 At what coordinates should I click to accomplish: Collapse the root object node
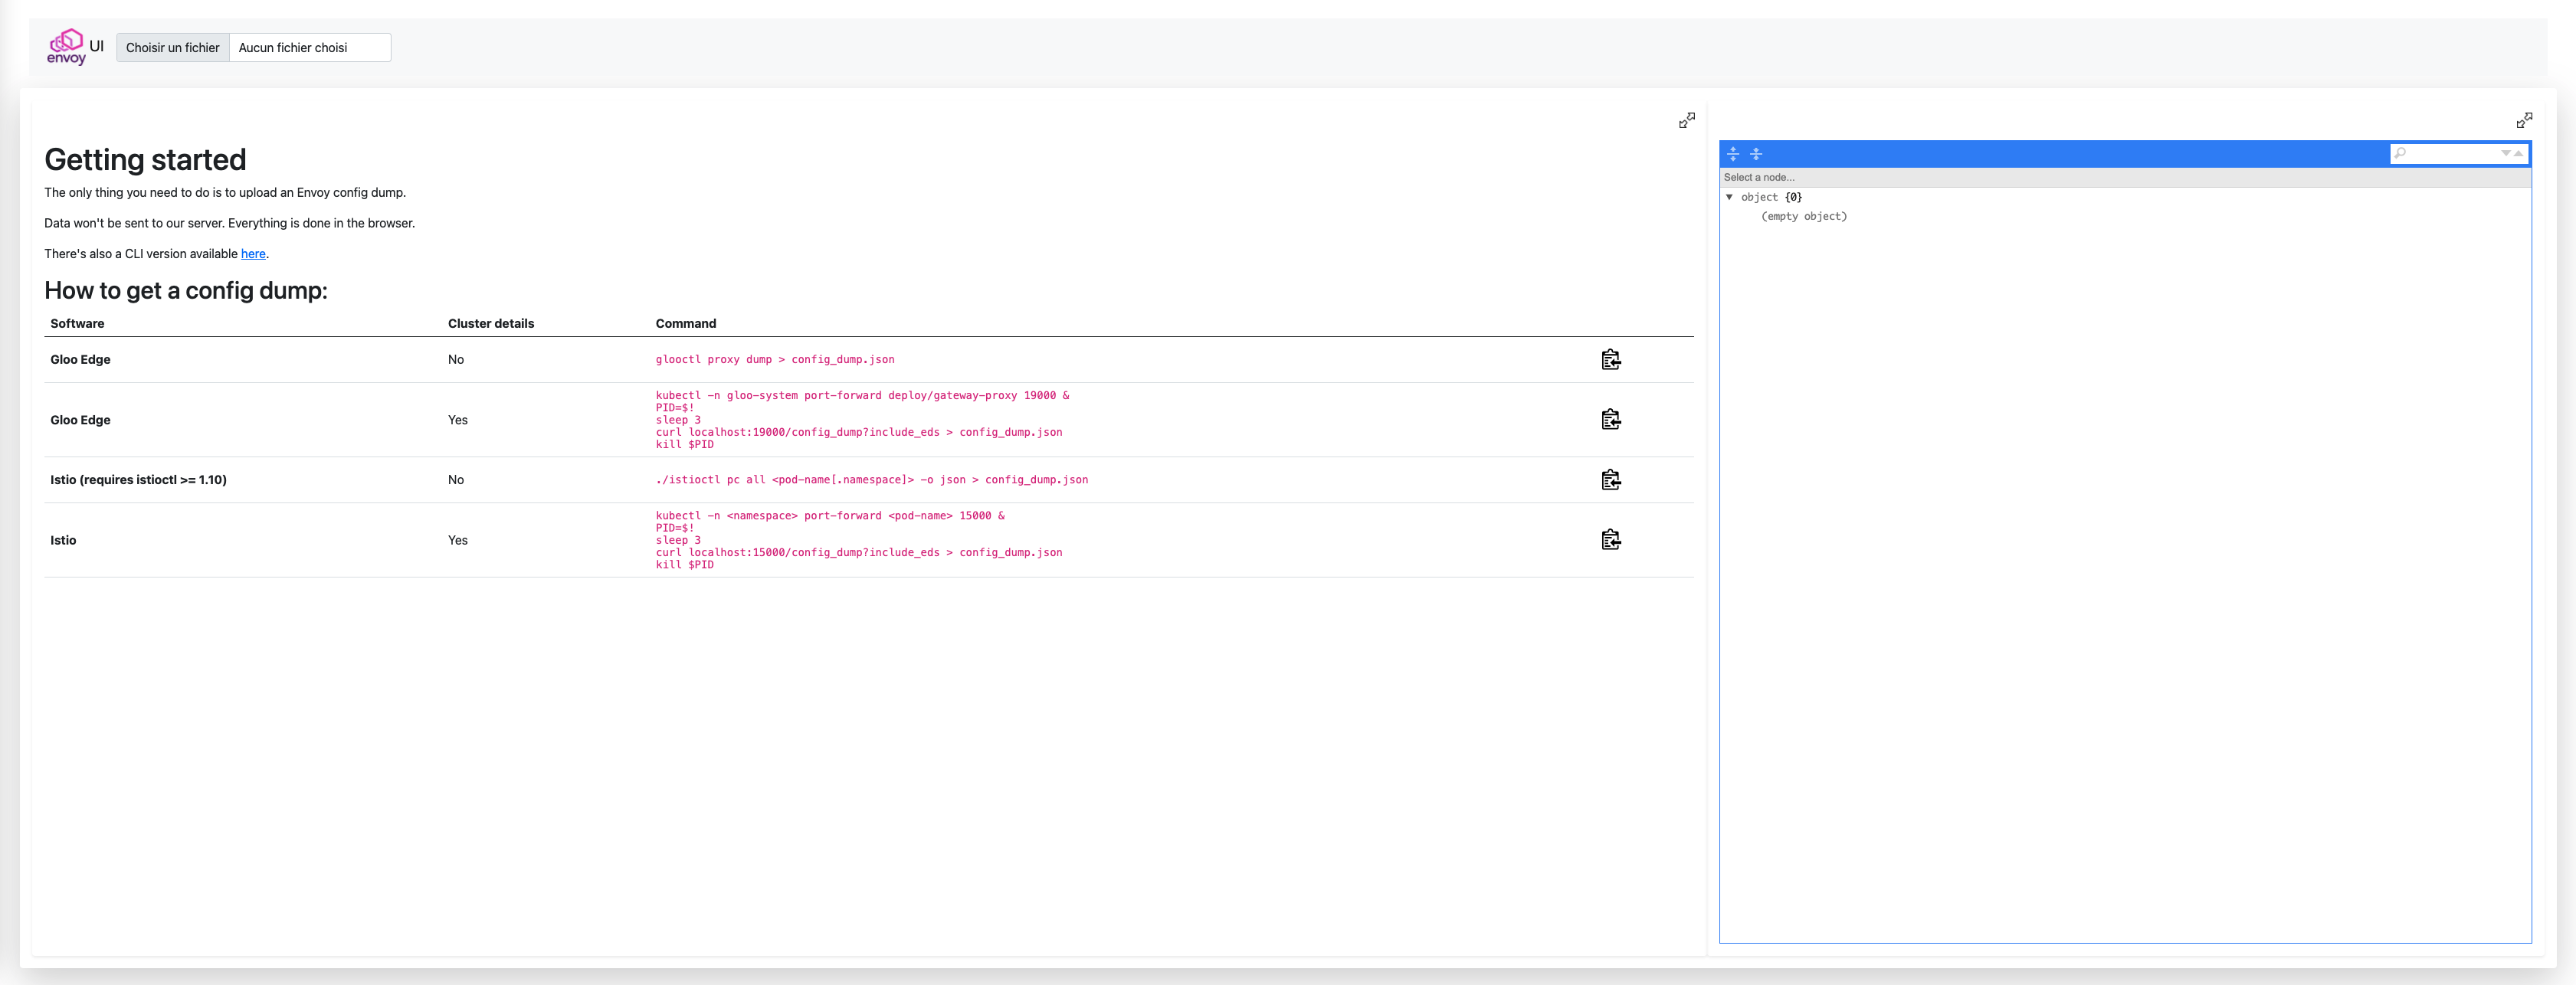point(1729,197)
